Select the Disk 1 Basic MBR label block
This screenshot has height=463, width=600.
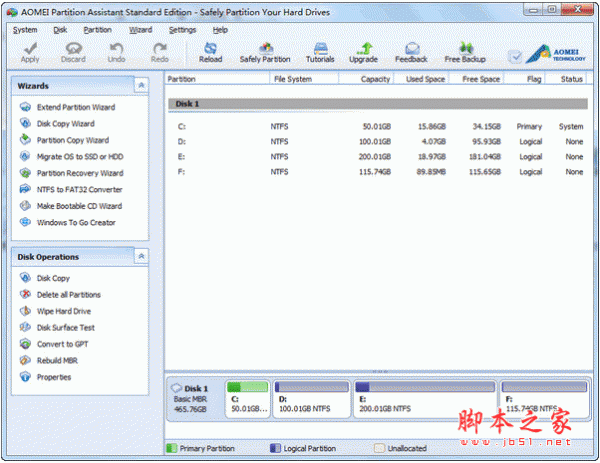click(x=195, y=399)
